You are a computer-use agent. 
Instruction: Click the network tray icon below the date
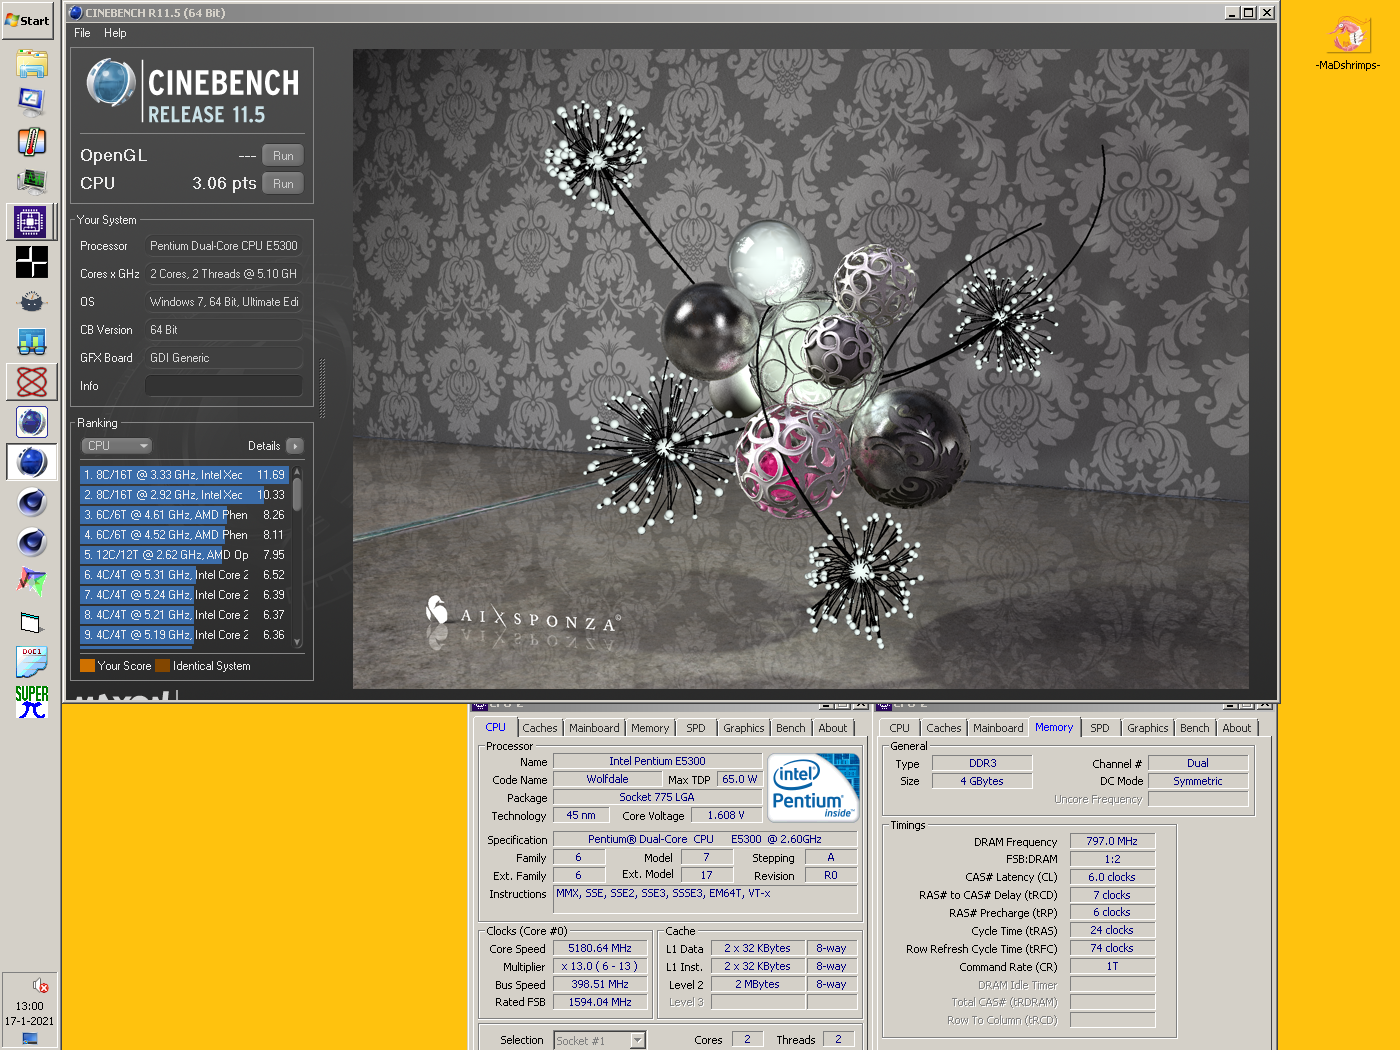coord(30,1039)
